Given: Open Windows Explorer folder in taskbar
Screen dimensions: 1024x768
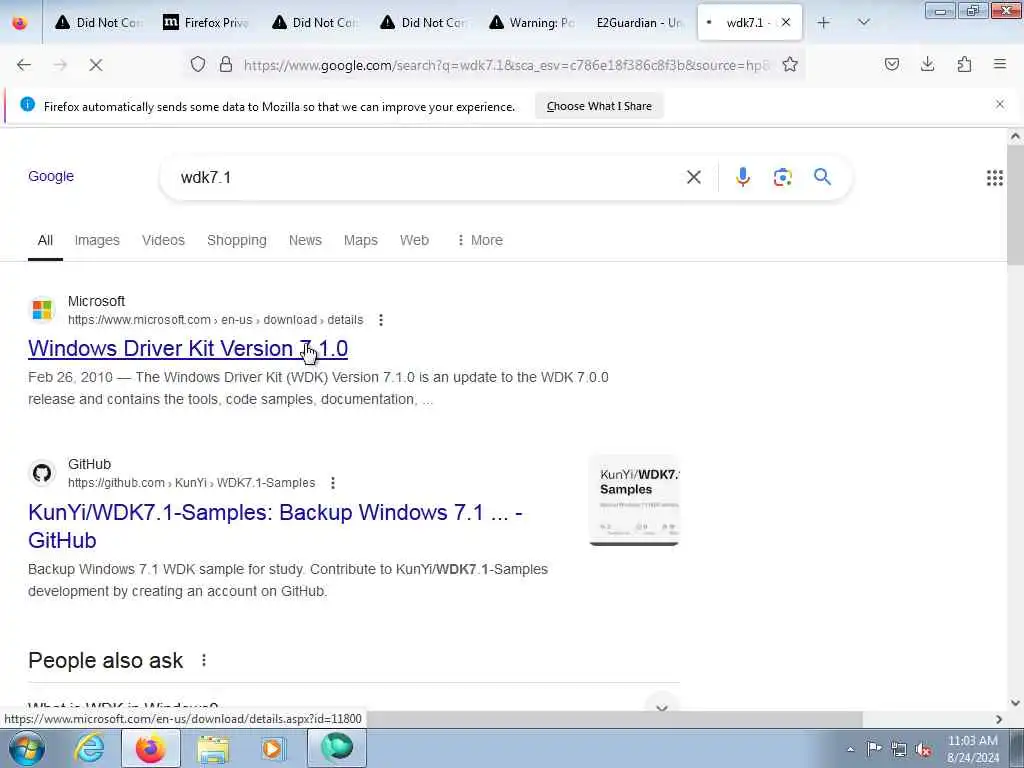Looking at the screenshot, I should pyautogui.click(x=213, y=749).
